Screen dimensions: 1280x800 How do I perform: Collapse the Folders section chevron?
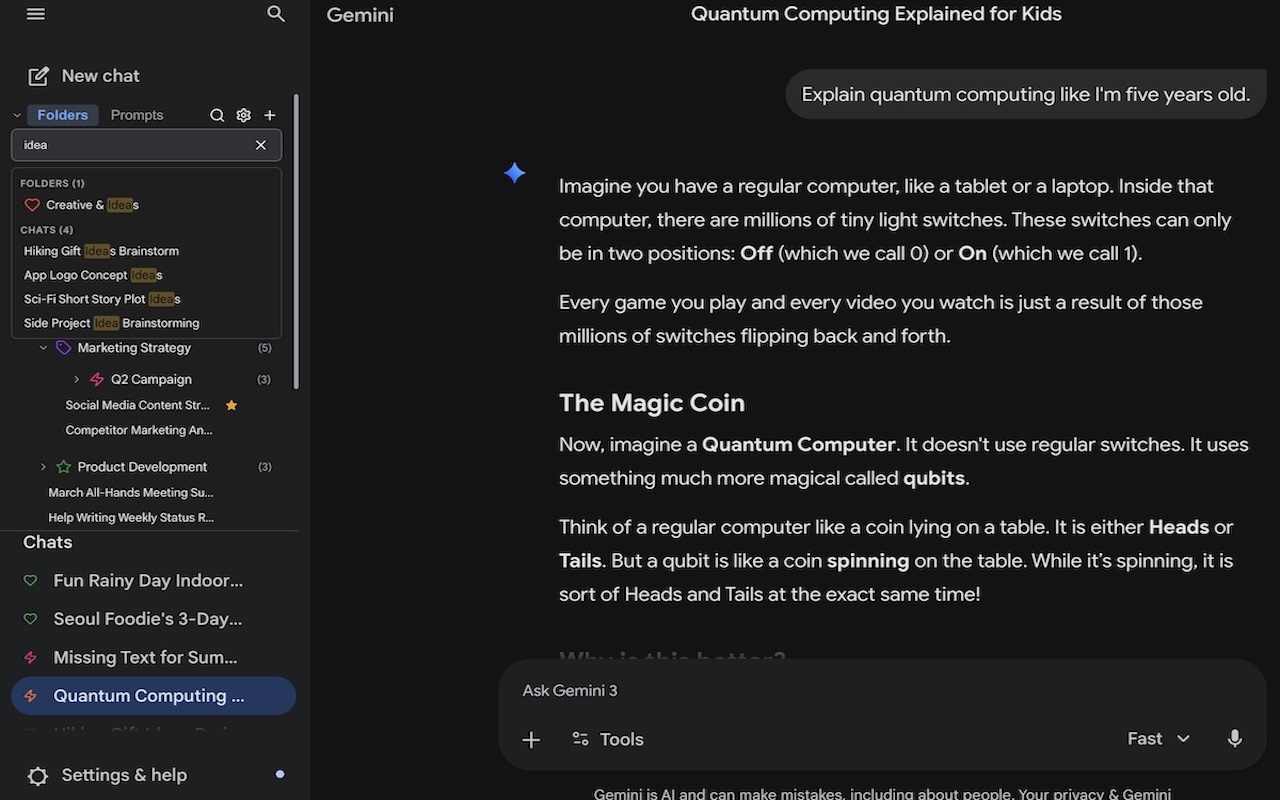tap(17, 115)
